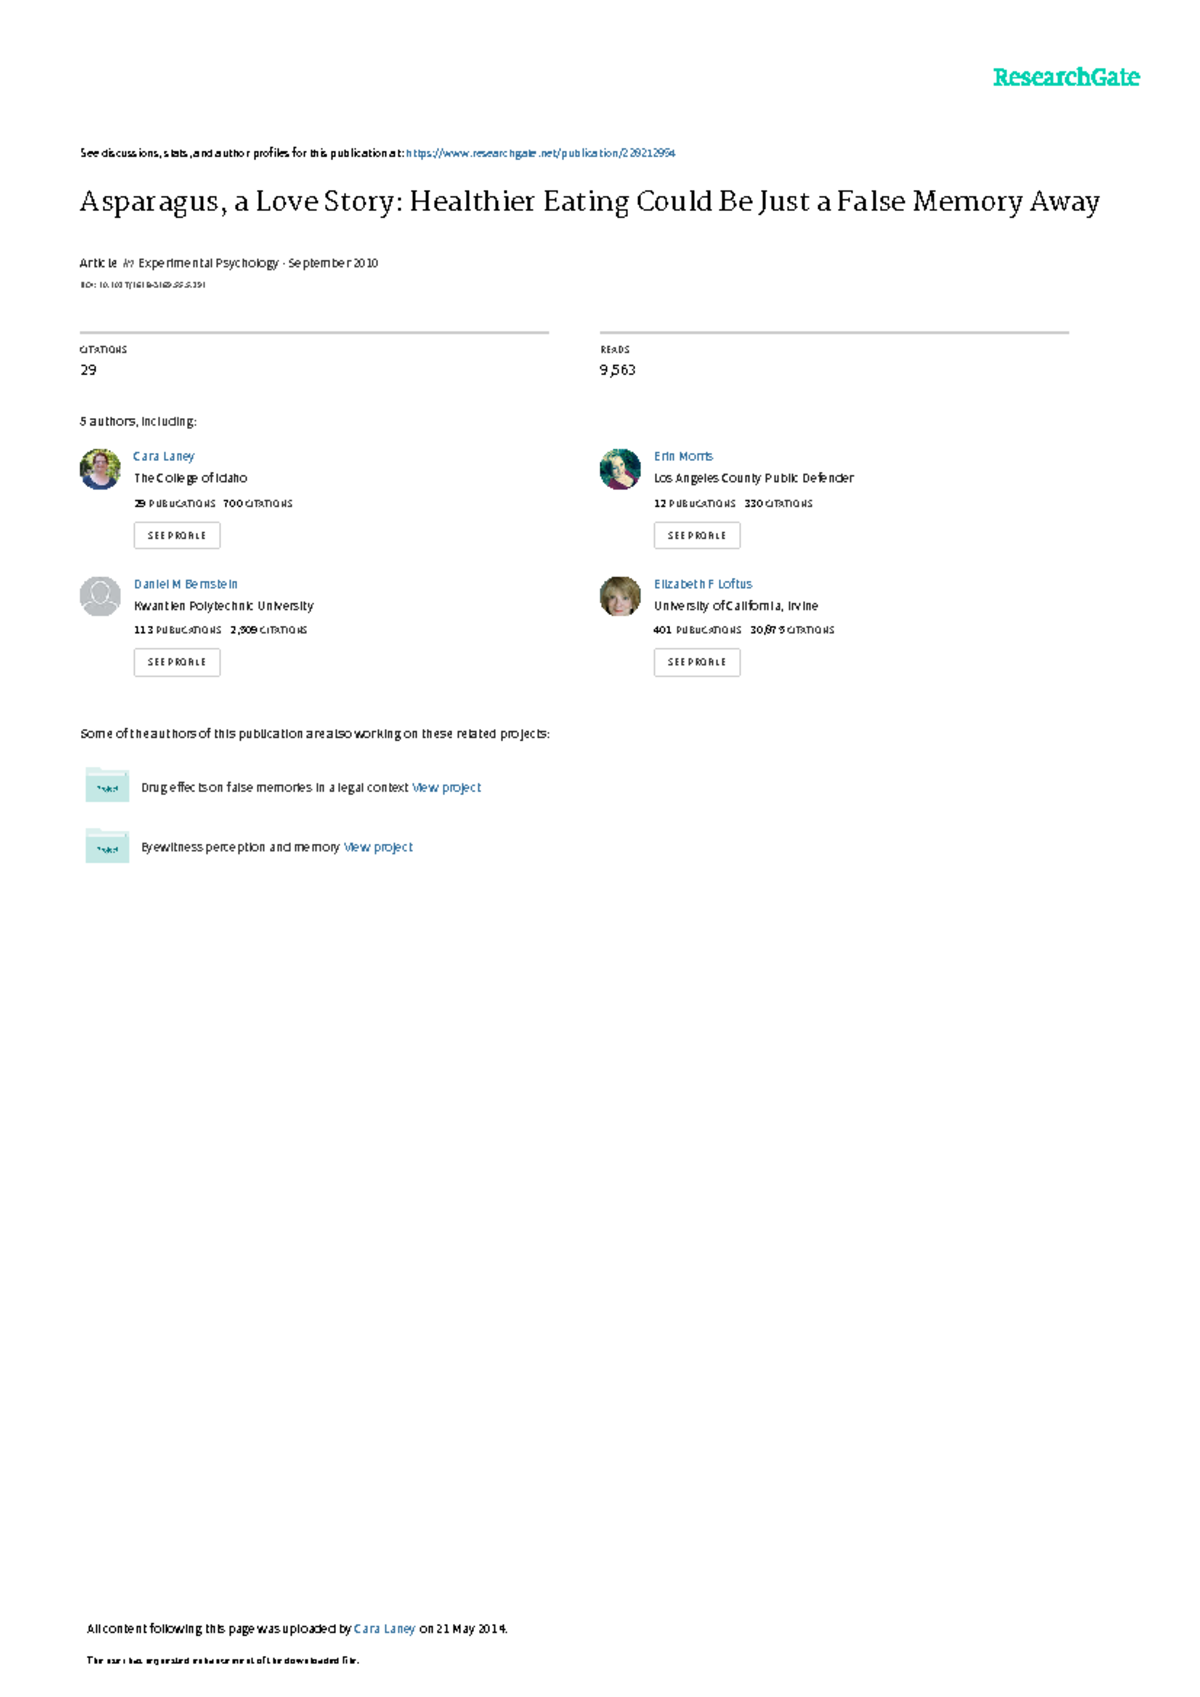The height and width of the screenshot is (1697, 1200).
Task: Click the Asparagus, a Love Story title
Action: [x=590, y=202]
